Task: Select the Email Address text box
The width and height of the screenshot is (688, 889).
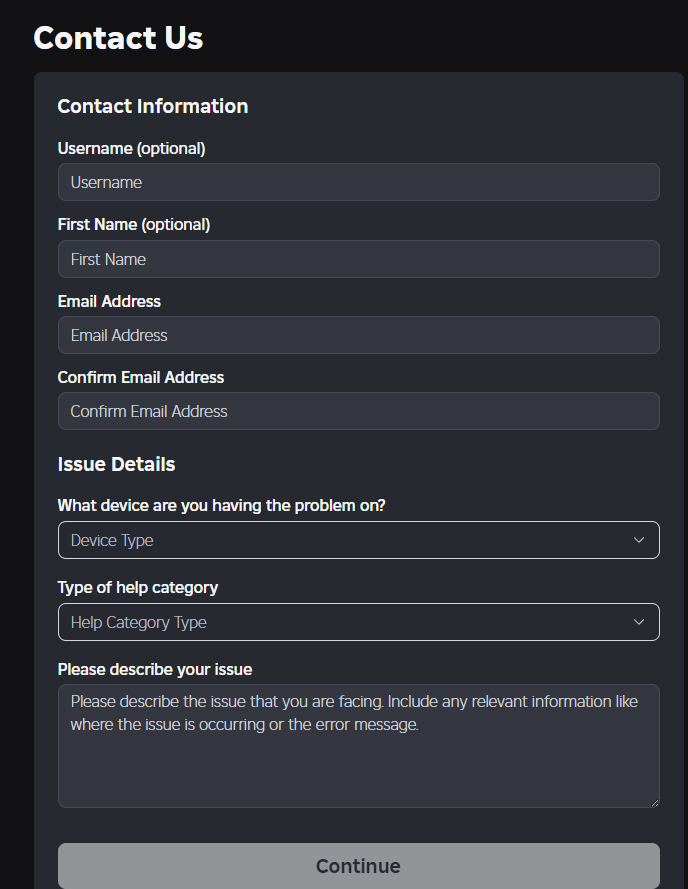Action: click(358, 335)
